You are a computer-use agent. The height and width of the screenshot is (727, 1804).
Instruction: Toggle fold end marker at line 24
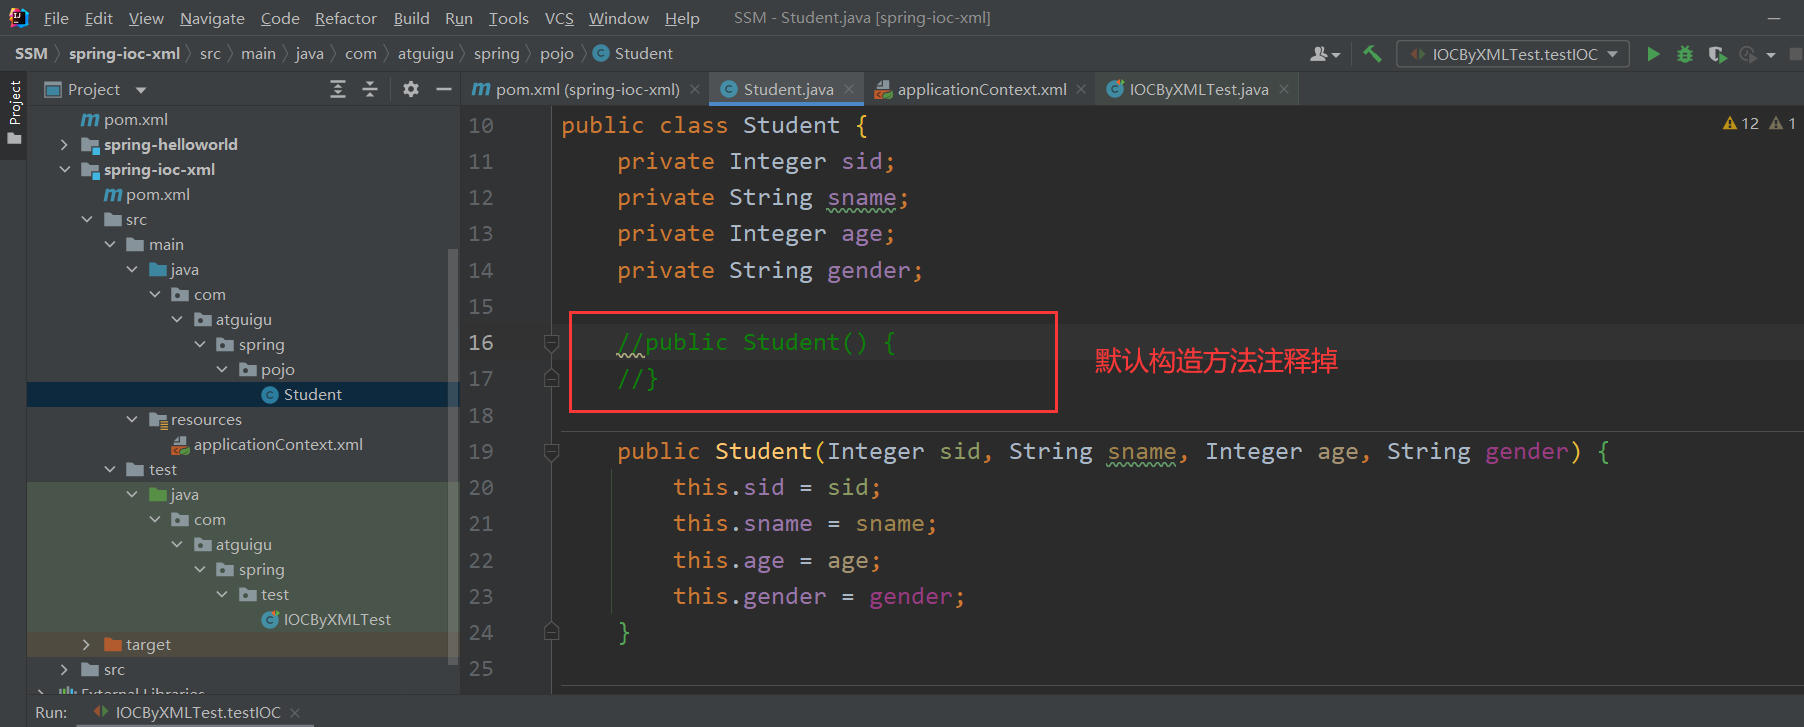551,632
